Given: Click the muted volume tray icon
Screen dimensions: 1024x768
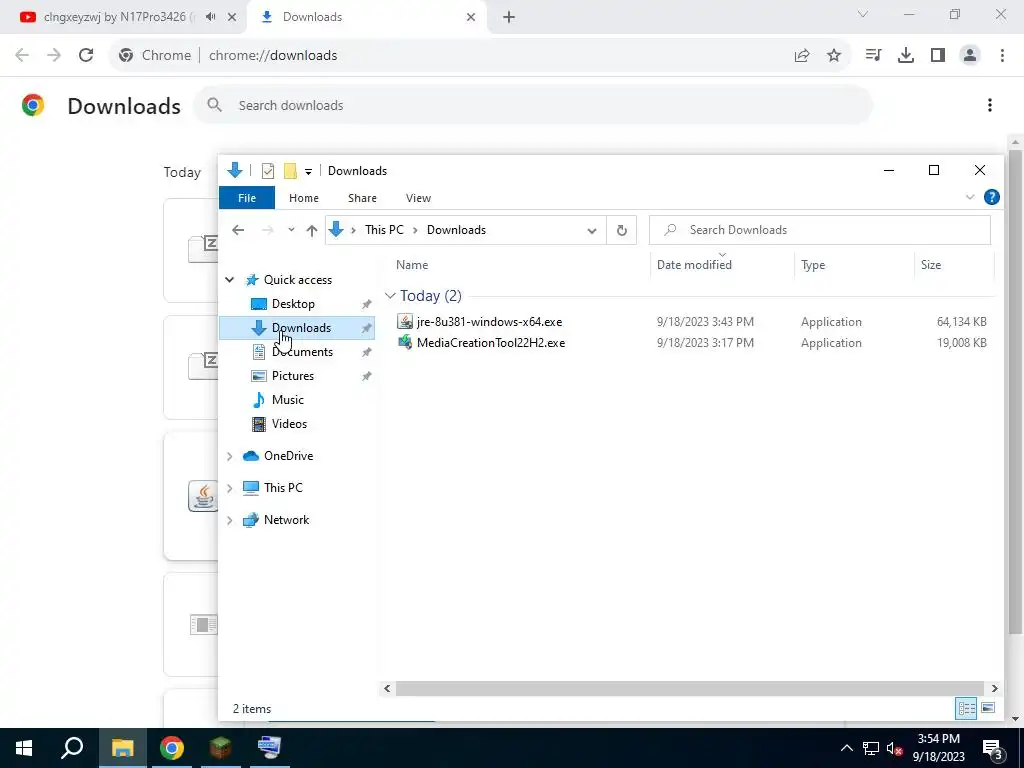Looking at the screenshot, I should 895,748.
